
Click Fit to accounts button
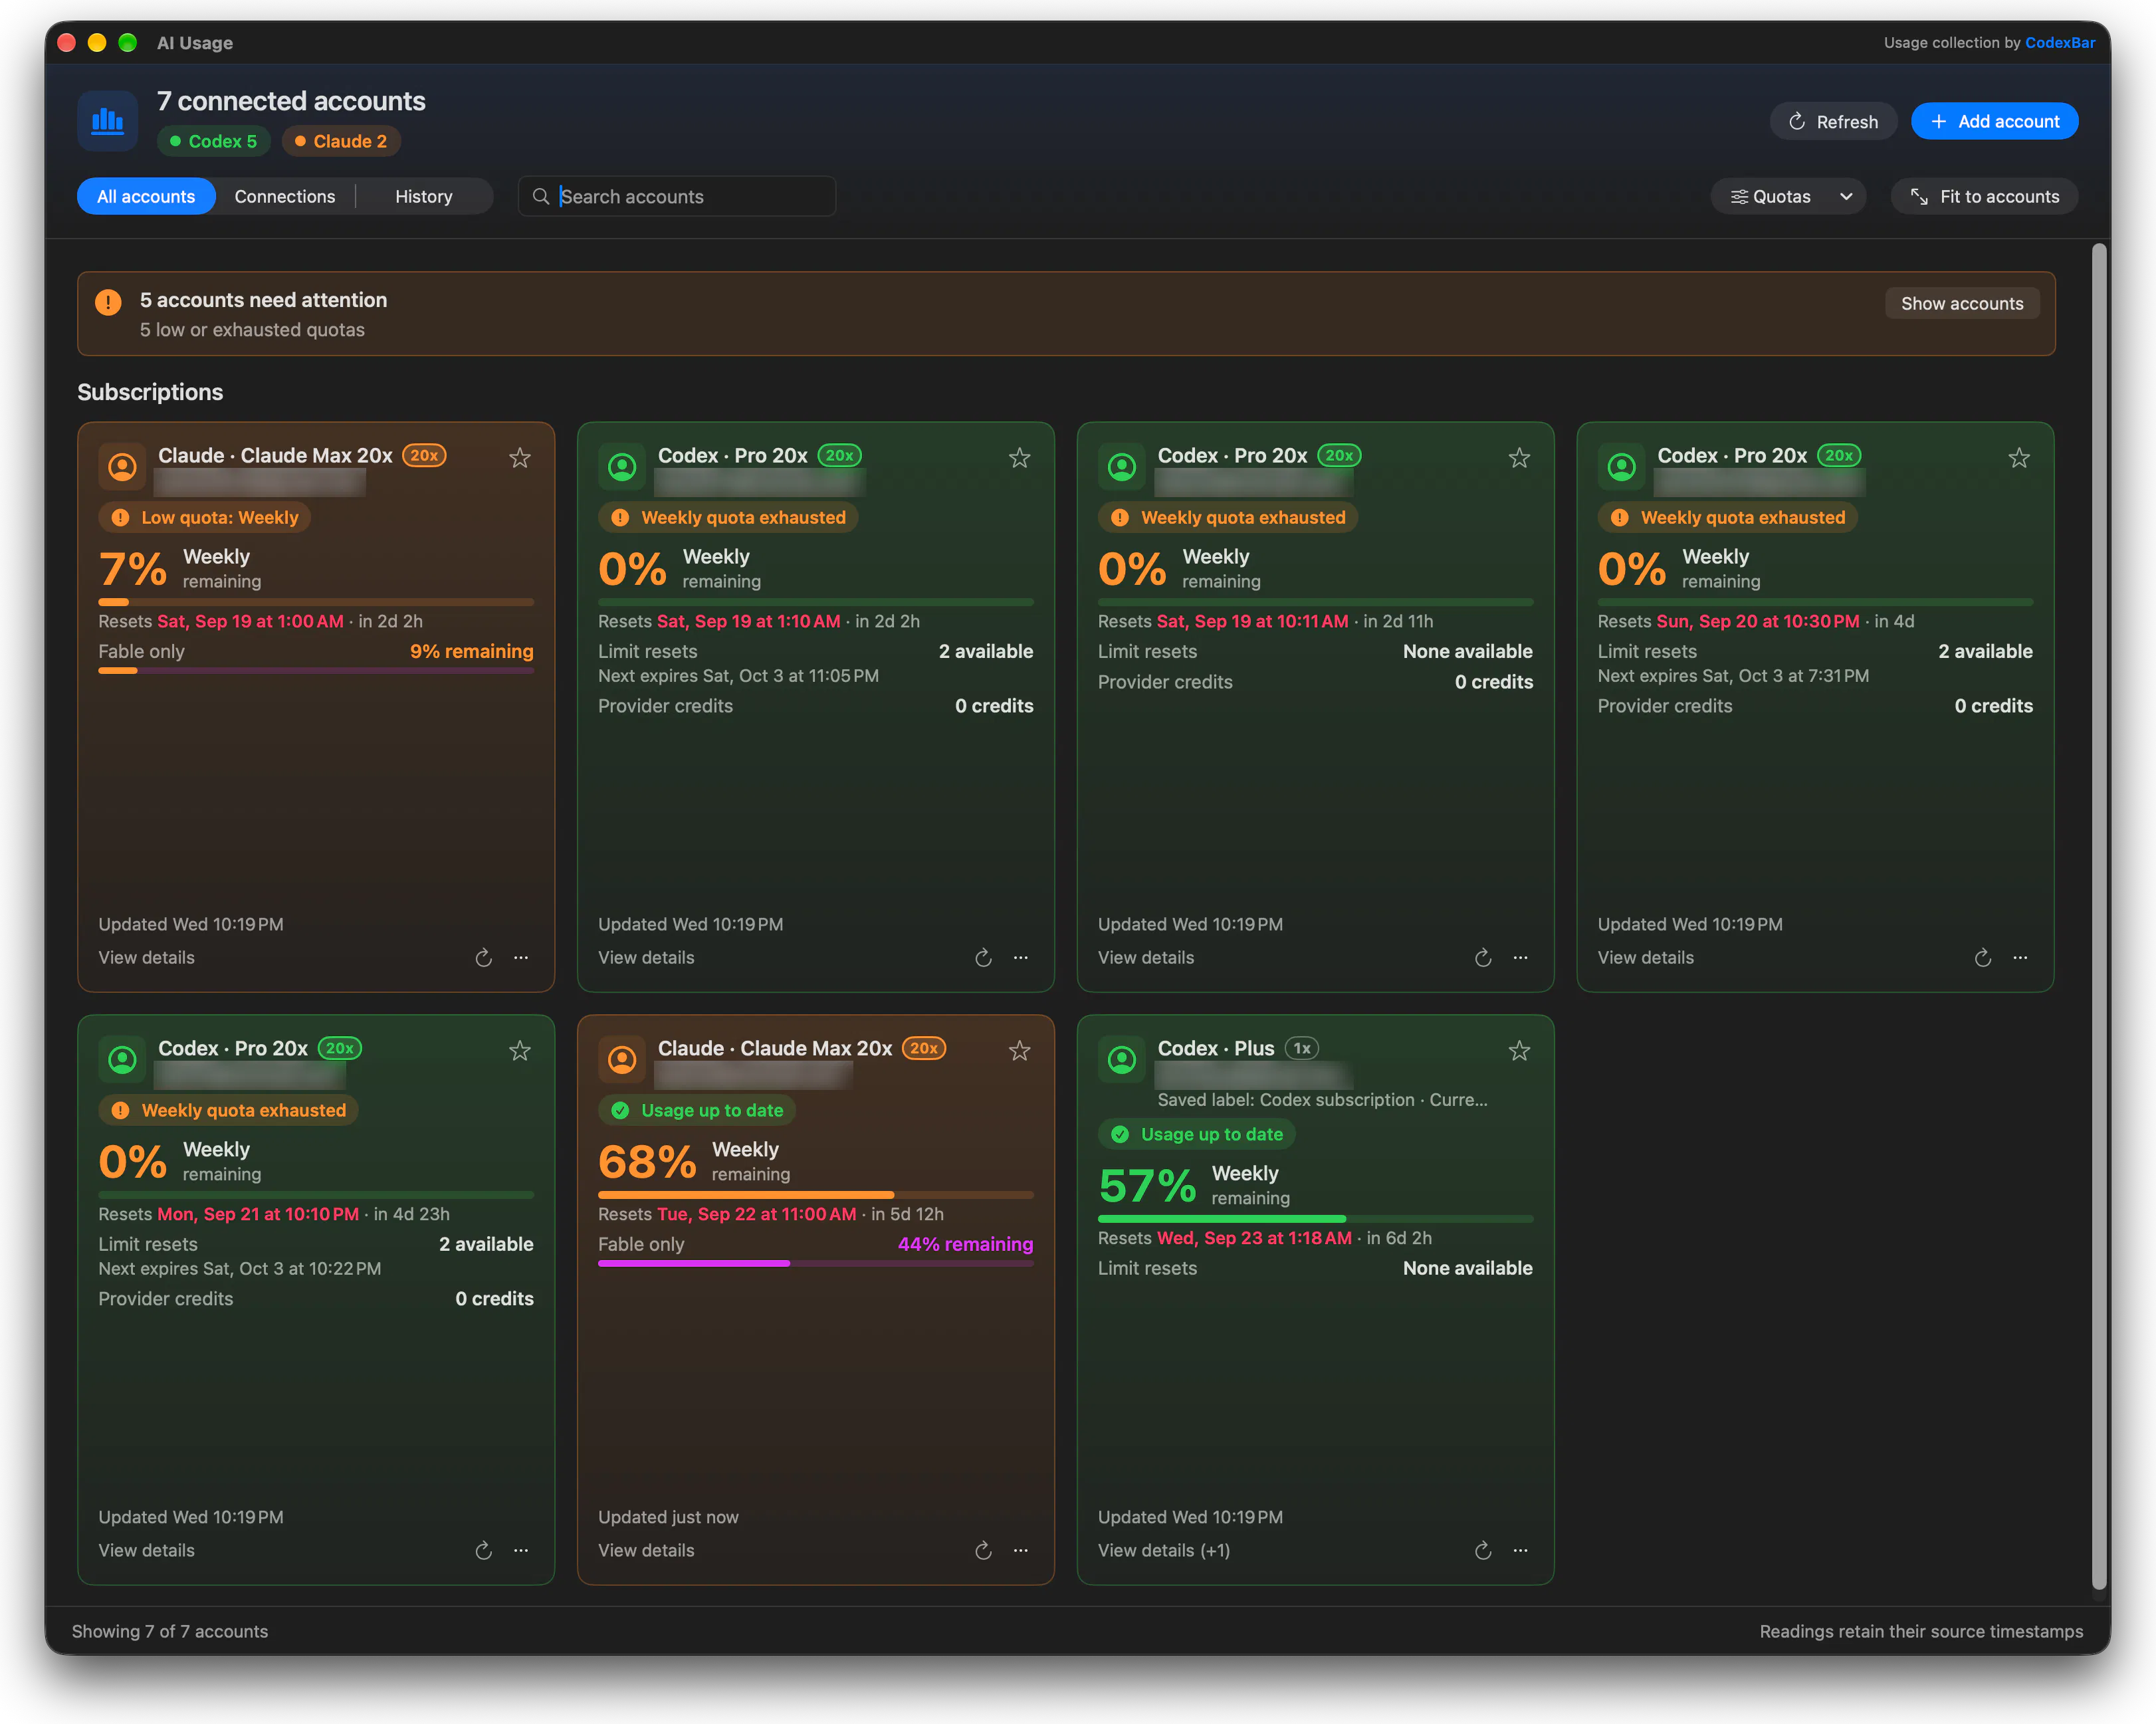[x=1984, y=197]
